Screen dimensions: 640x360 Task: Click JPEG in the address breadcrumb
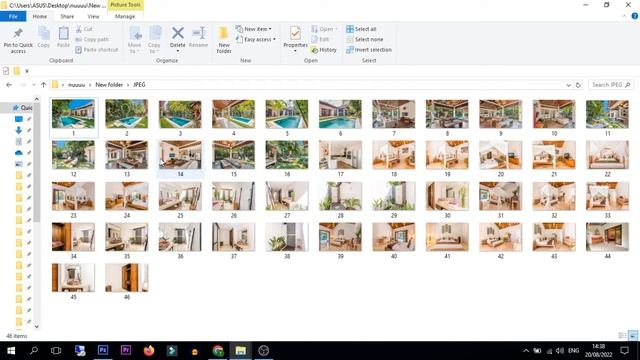click(x=139, y=85)
